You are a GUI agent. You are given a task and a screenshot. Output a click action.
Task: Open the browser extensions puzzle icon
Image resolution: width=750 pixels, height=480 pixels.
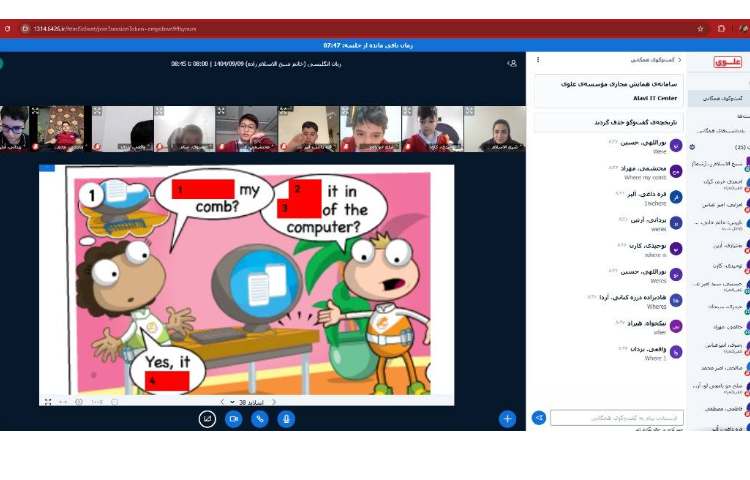tap(721, 29)
